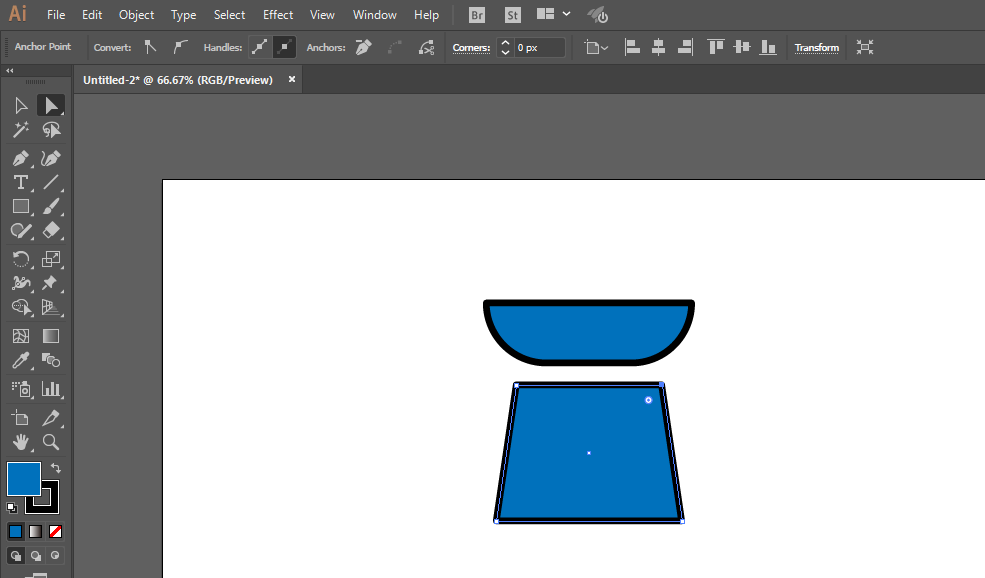
Task: Pick the Eyedropper tool
Action: 21,361
